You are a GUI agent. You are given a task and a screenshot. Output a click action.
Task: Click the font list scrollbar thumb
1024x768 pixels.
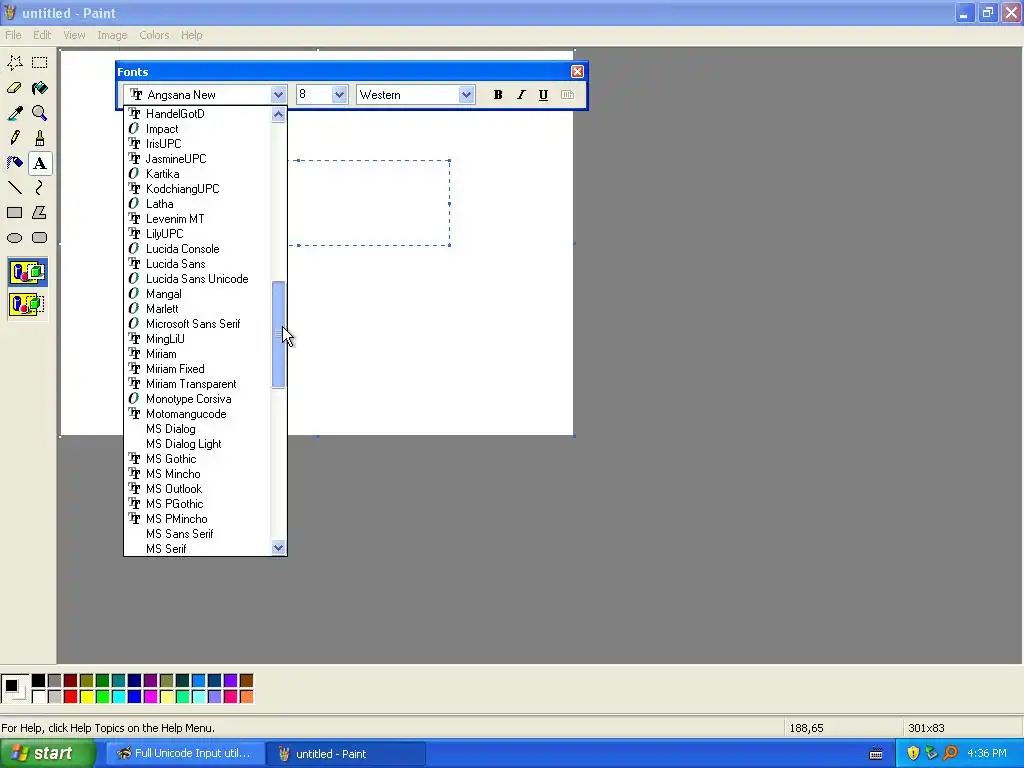278,334
